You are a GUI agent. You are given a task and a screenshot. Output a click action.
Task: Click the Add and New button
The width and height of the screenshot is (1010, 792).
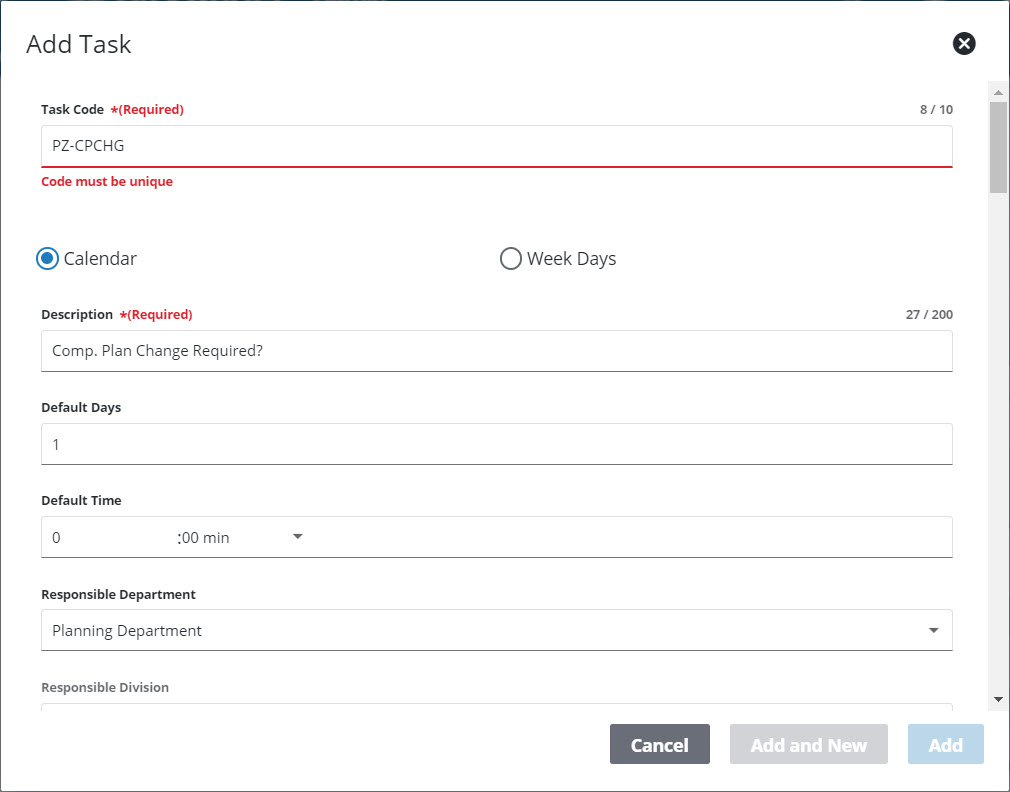tap(808, 744)
